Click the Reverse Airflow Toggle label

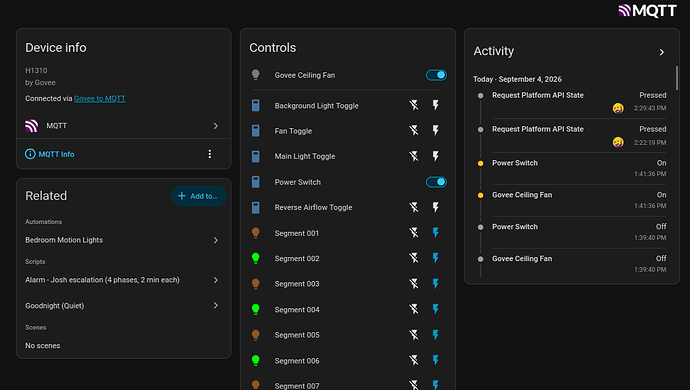tap(313, 207)
